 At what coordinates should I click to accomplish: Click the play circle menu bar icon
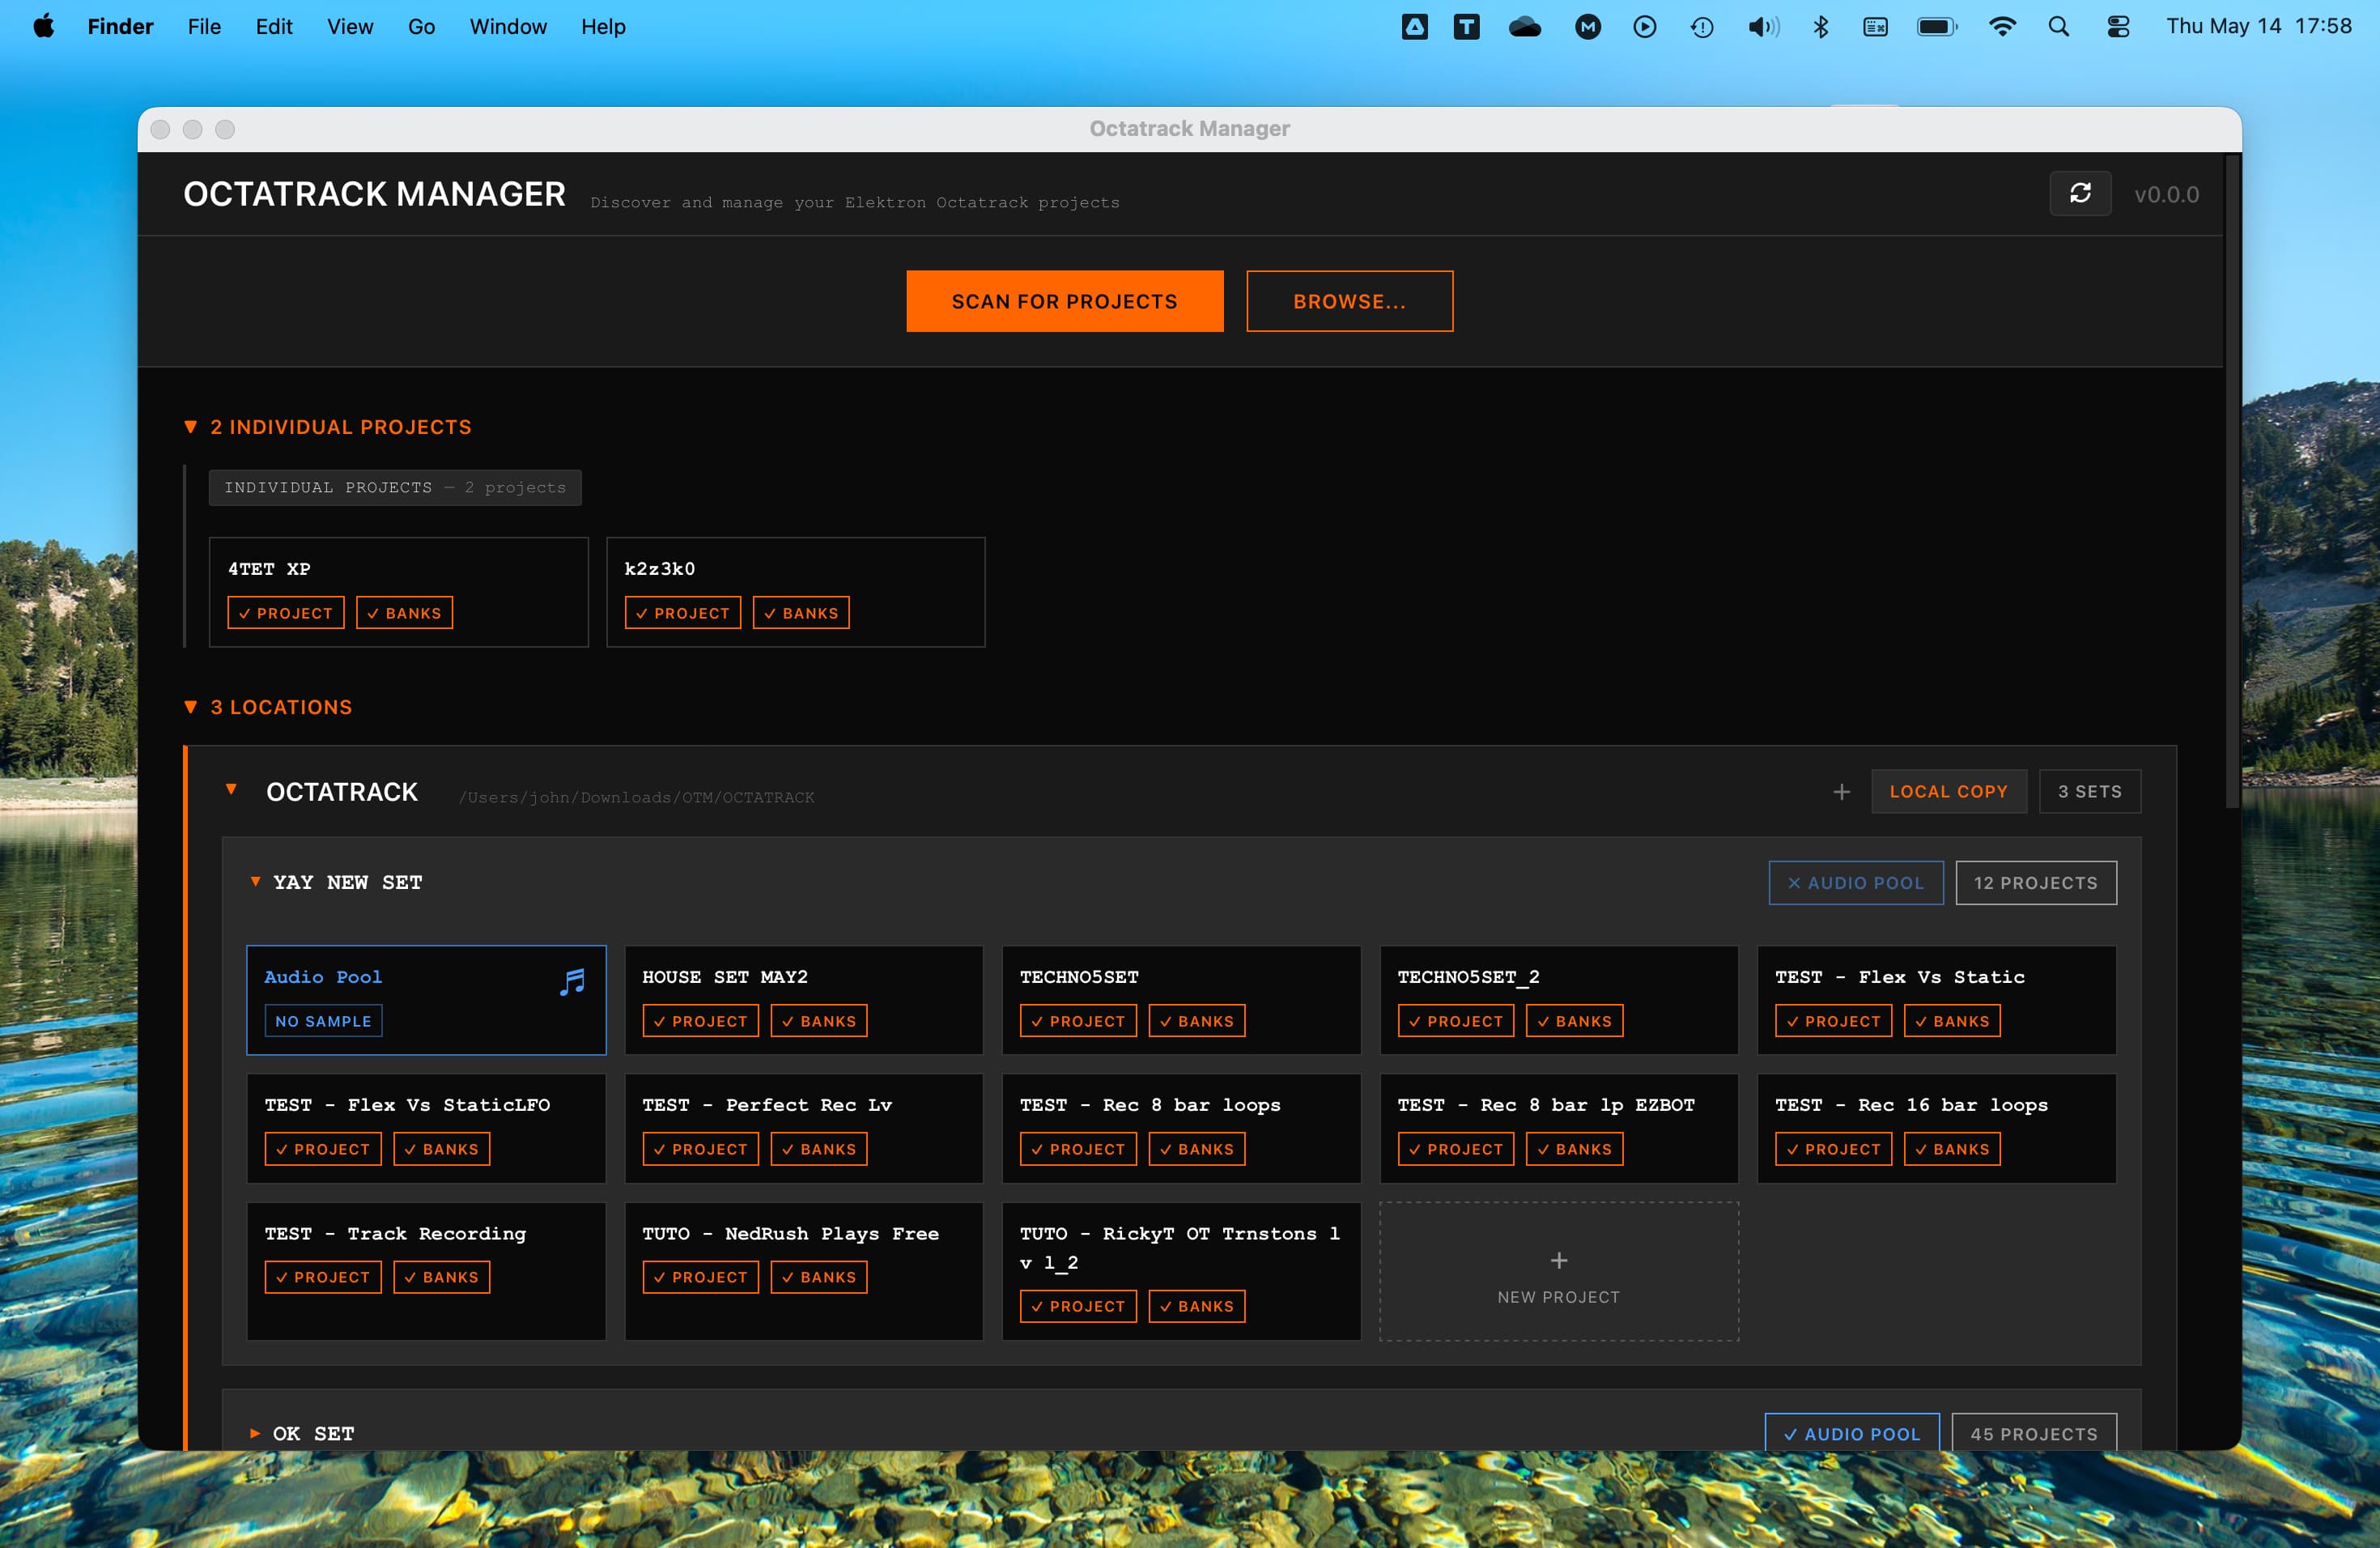(x=1645, y=26)
